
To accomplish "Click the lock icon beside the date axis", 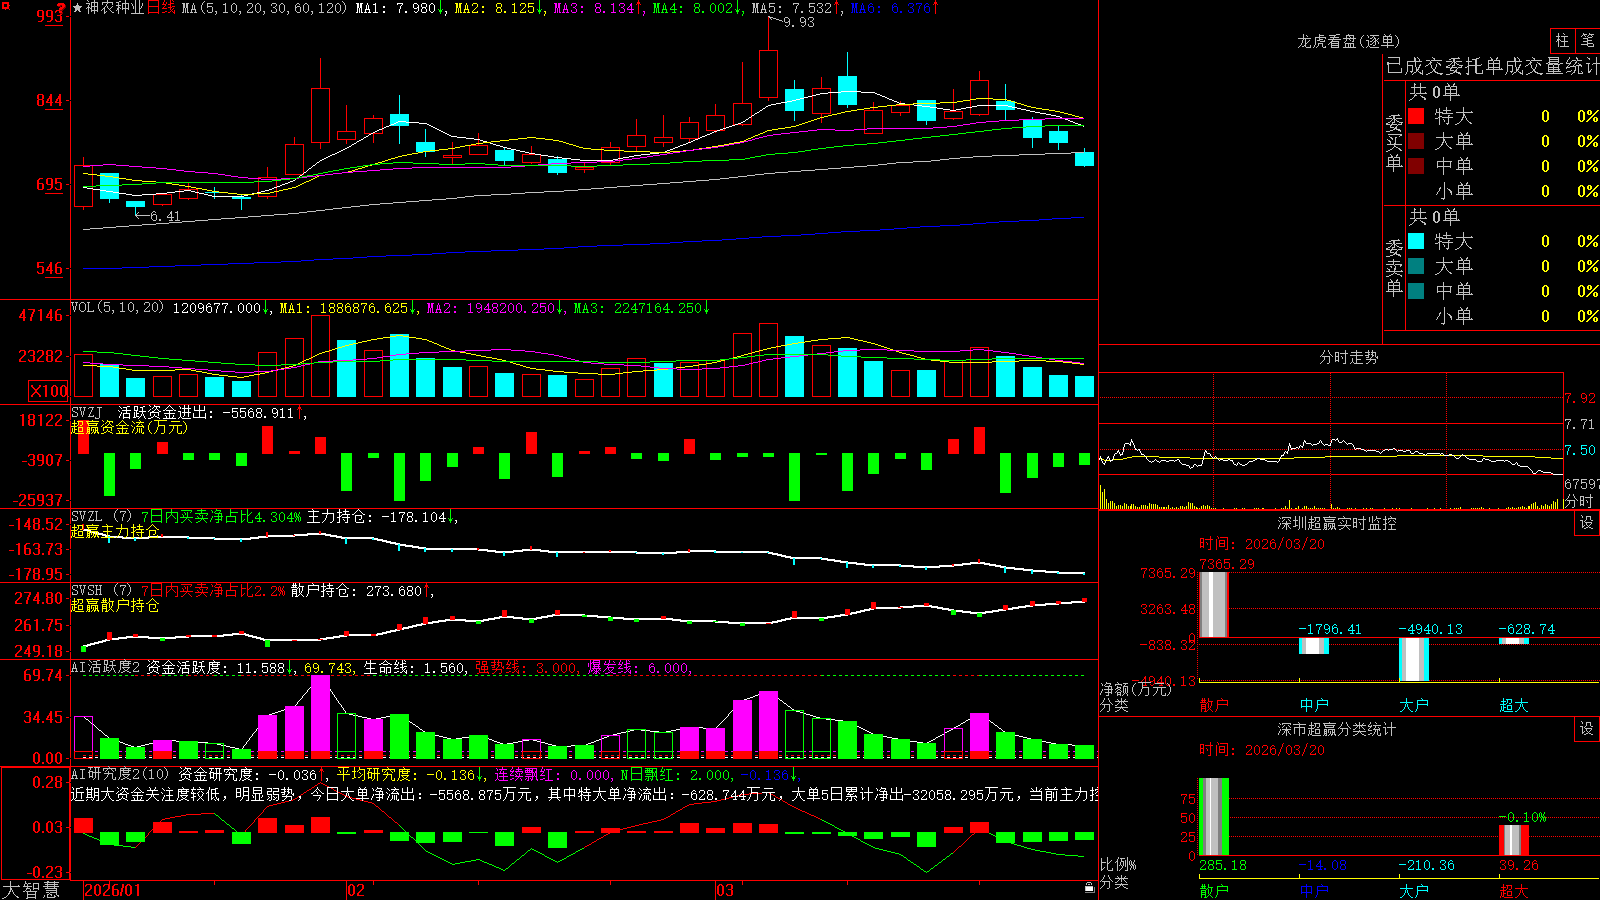I will click(1090, 888).
